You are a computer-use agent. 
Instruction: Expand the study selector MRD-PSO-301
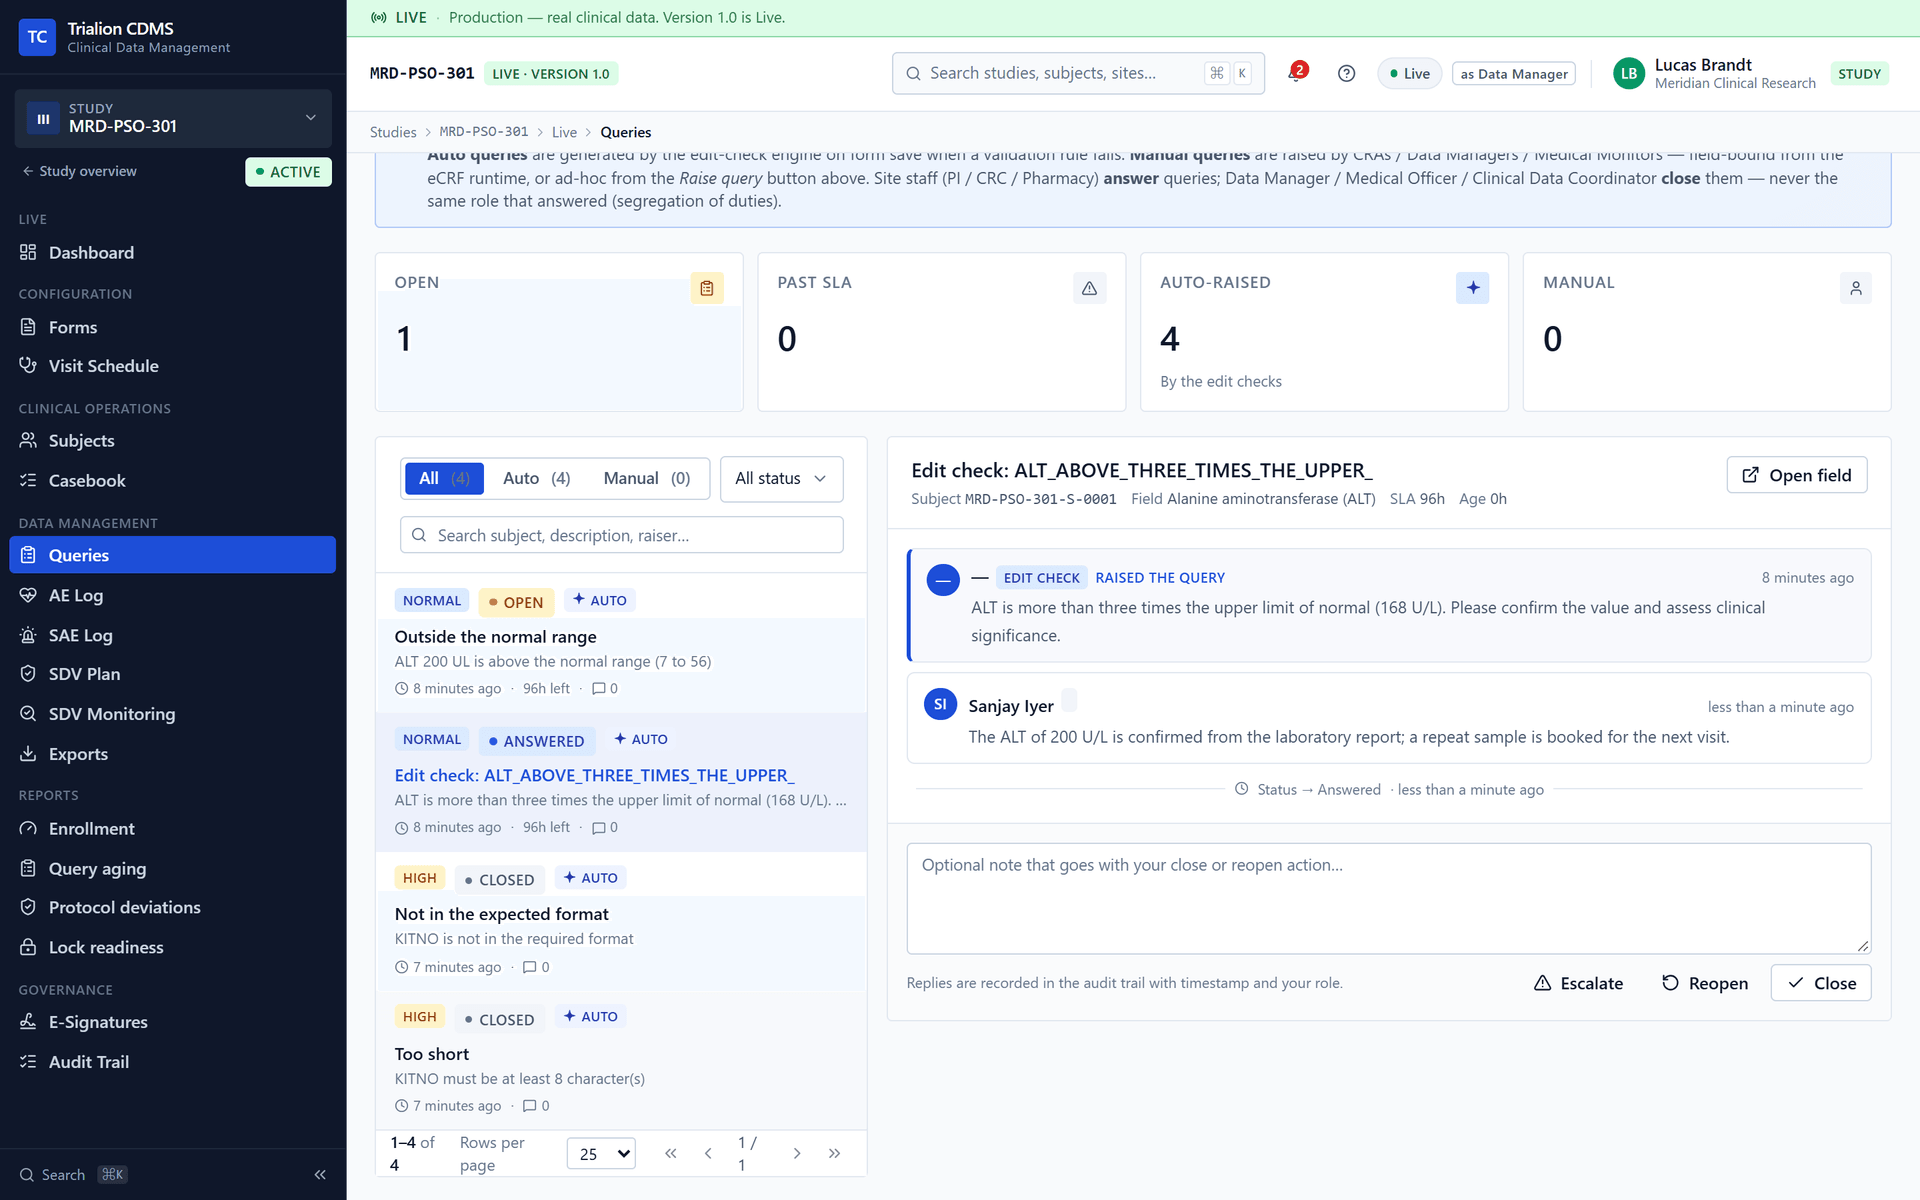pos(173,118)
